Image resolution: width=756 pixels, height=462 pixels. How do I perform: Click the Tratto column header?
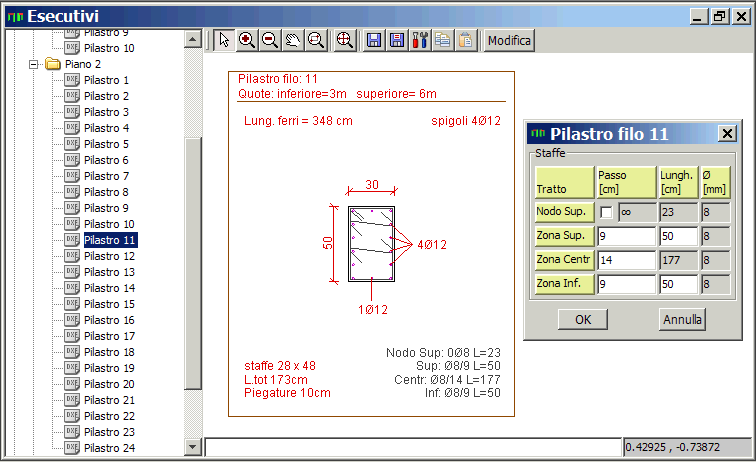[x=564, y=182]
